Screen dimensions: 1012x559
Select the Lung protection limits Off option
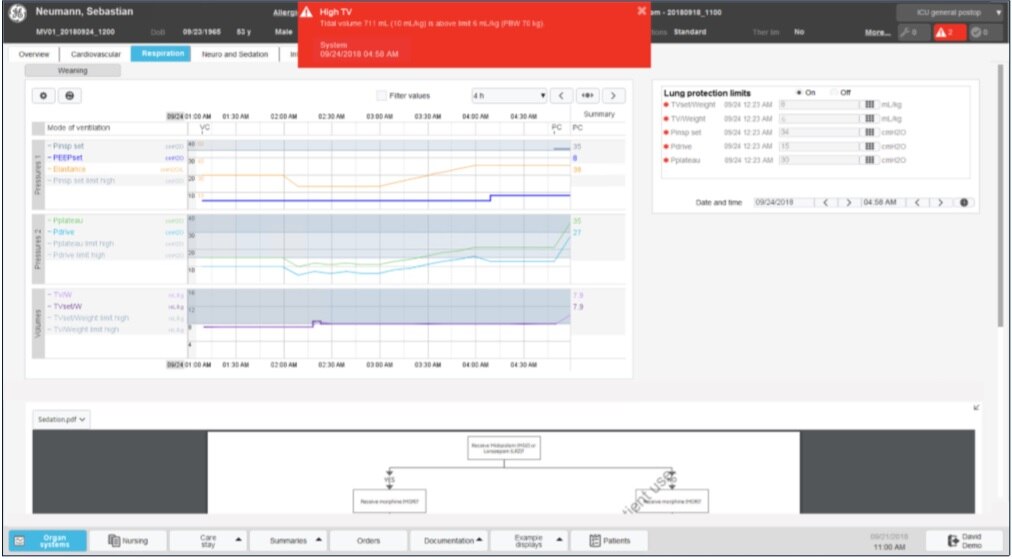point(833,93)
